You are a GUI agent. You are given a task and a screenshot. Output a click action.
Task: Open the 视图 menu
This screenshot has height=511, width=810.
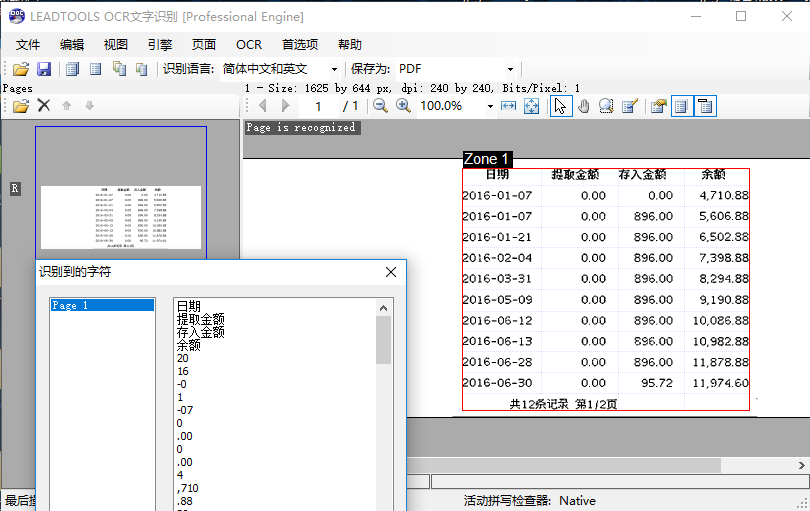[x=116, y=44]
